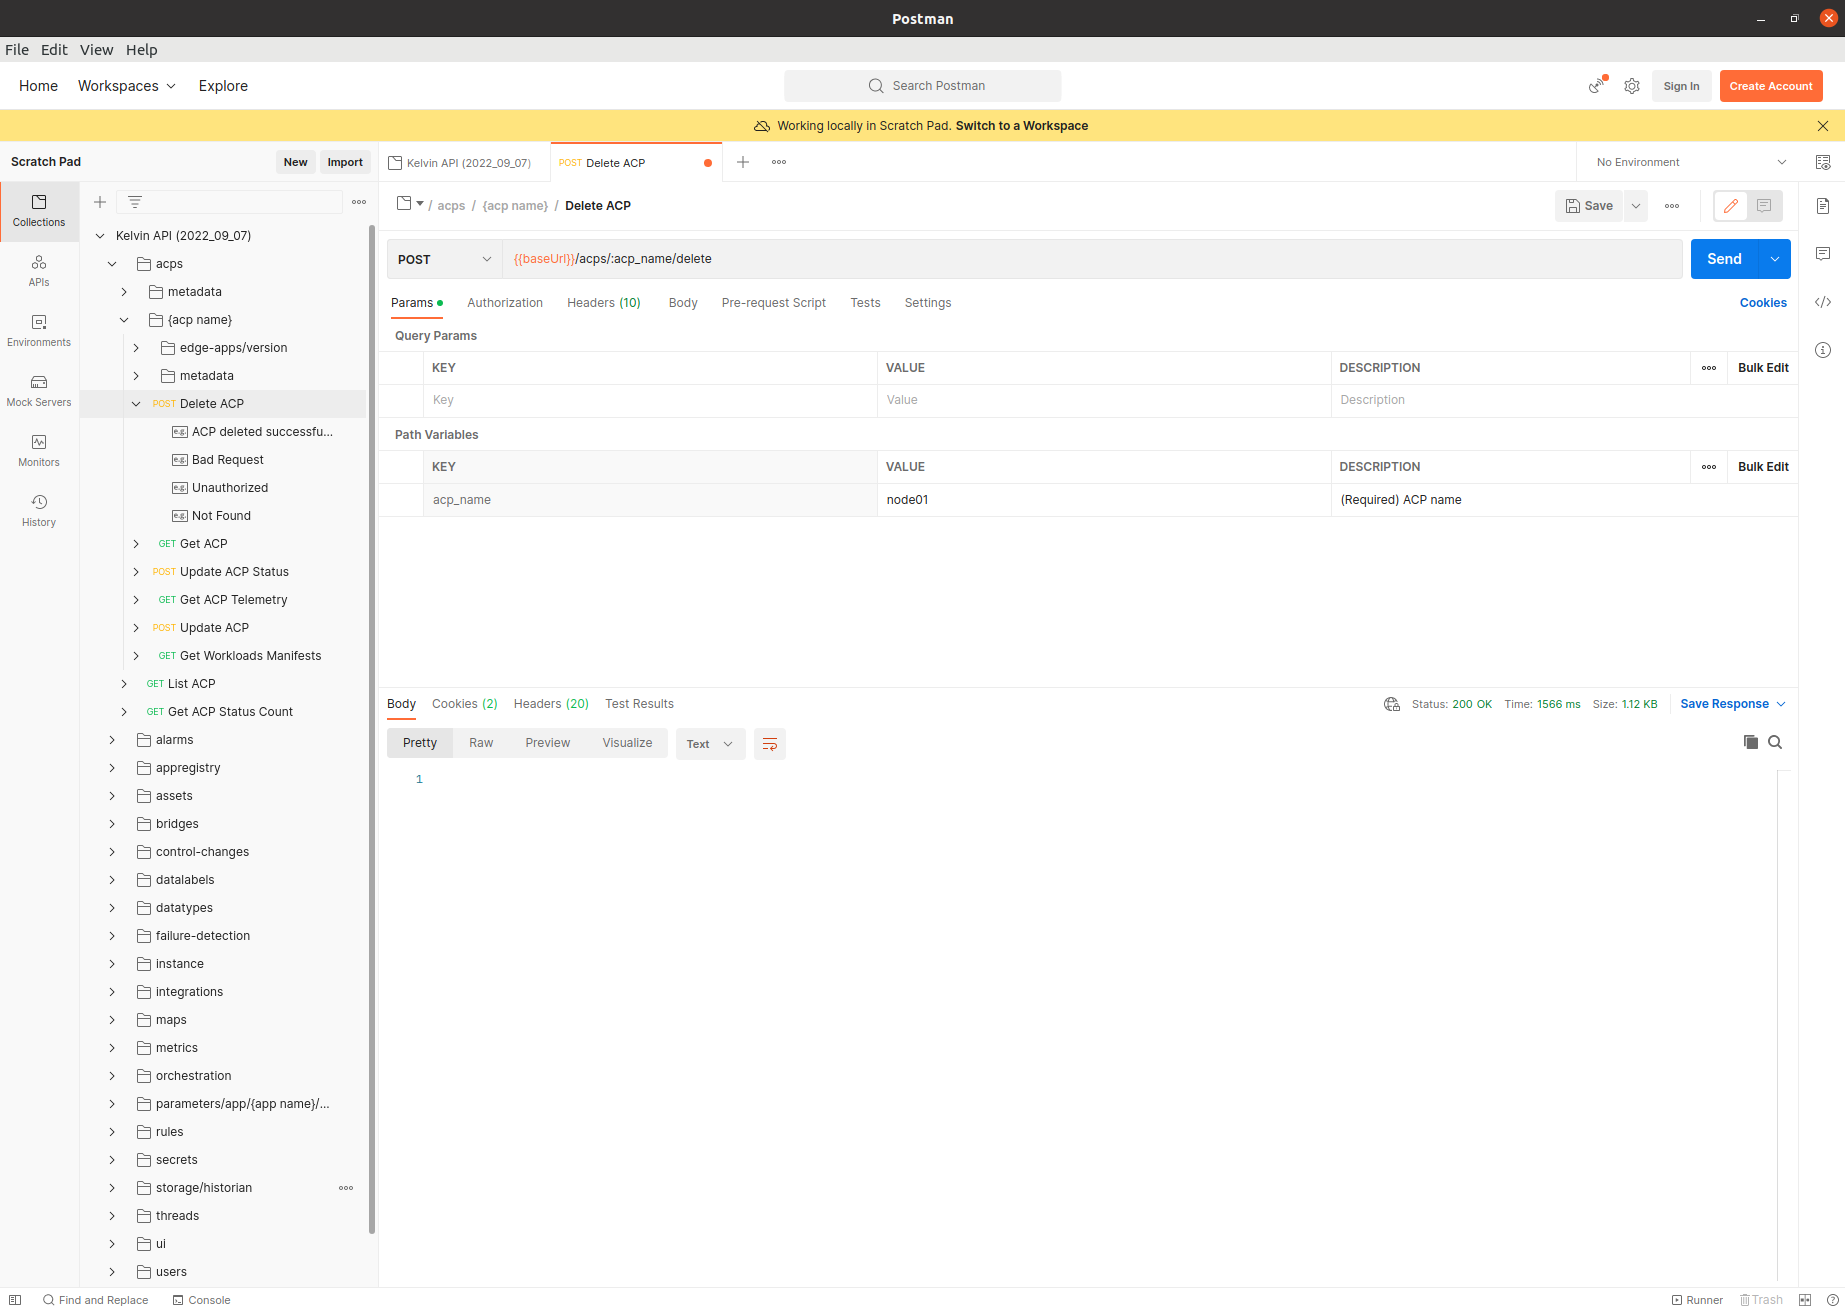The height and width of the screenshot is (1312, 1845).
Task: Open the Capture requests satellite icon
Action: pyautogui.click(x=1595, y=86)
